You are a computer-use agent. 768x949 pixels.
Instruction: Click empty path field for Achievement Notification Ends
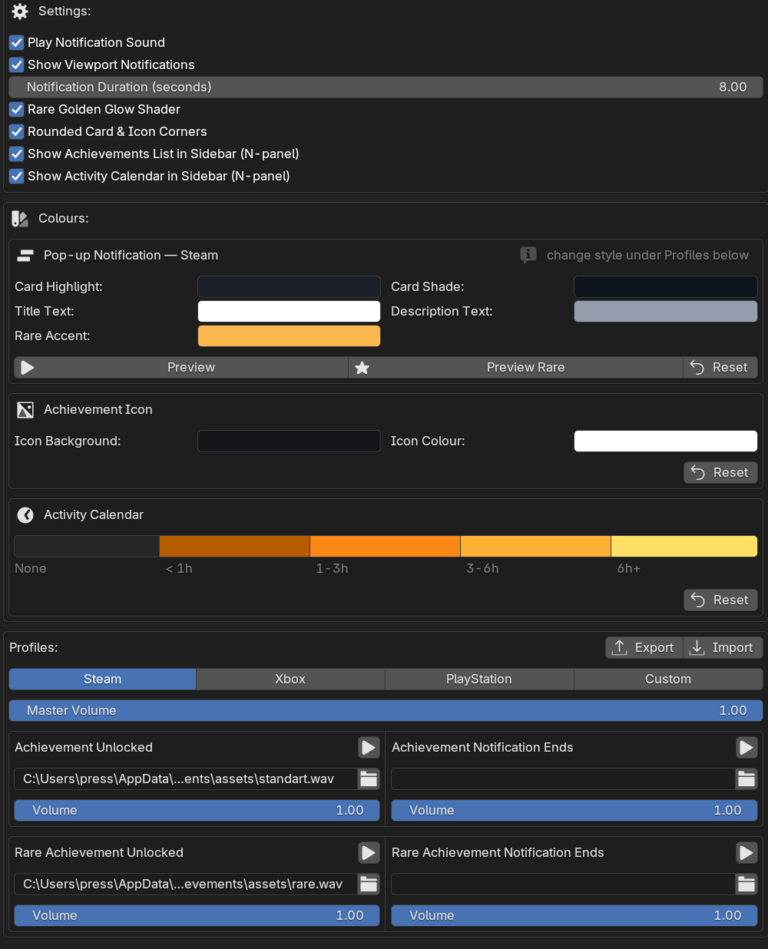[563, 779]
